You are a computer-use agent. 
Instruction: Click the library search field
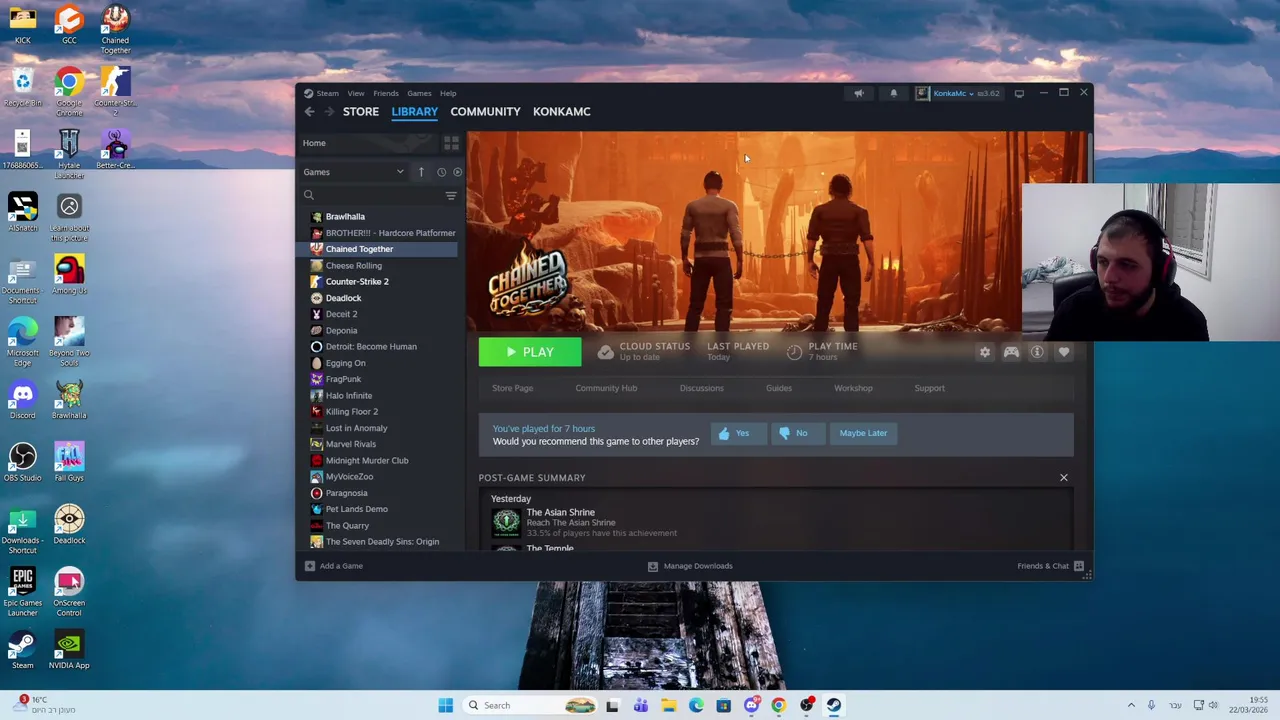point(372,195)
